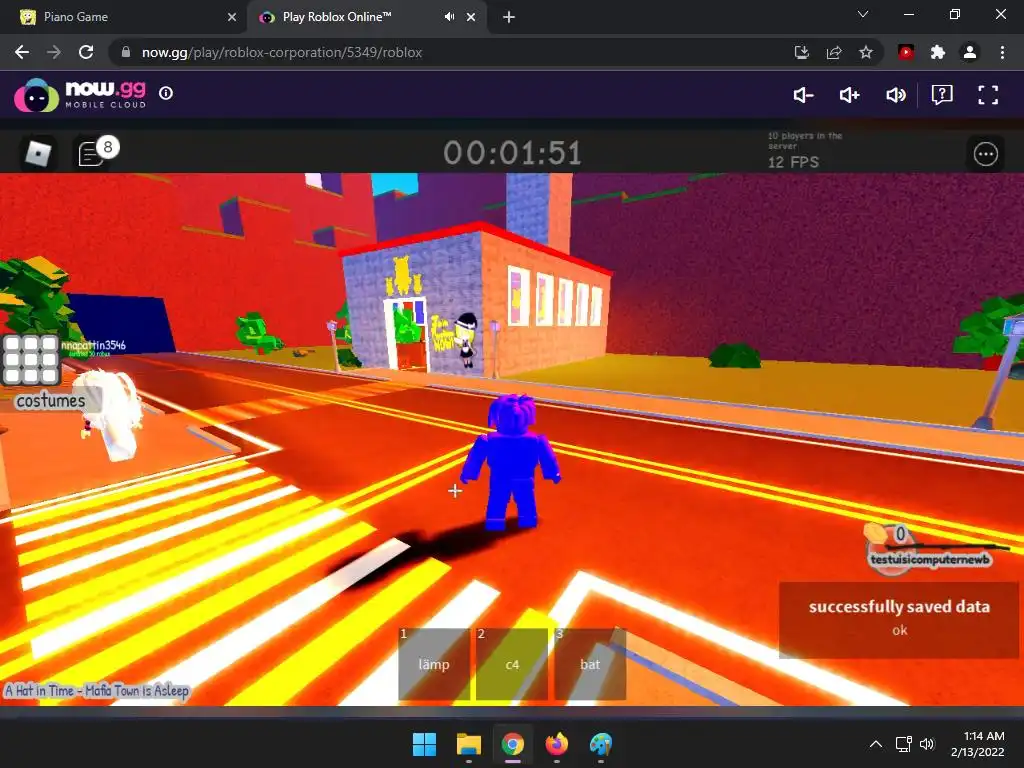This screenshot has height=768, width=1024.
Task: Click Chrome icon in the taskbar
Action: 513,744
